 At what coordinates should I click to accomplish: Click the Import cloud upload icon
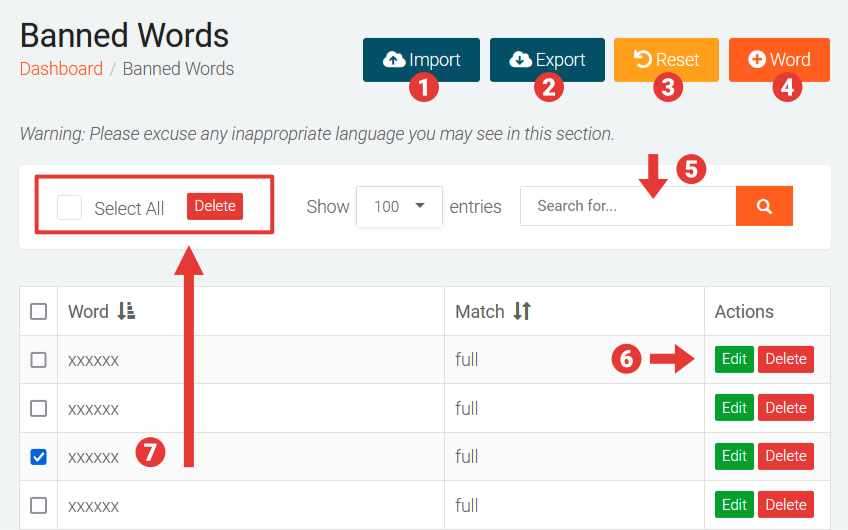point(394,60)
